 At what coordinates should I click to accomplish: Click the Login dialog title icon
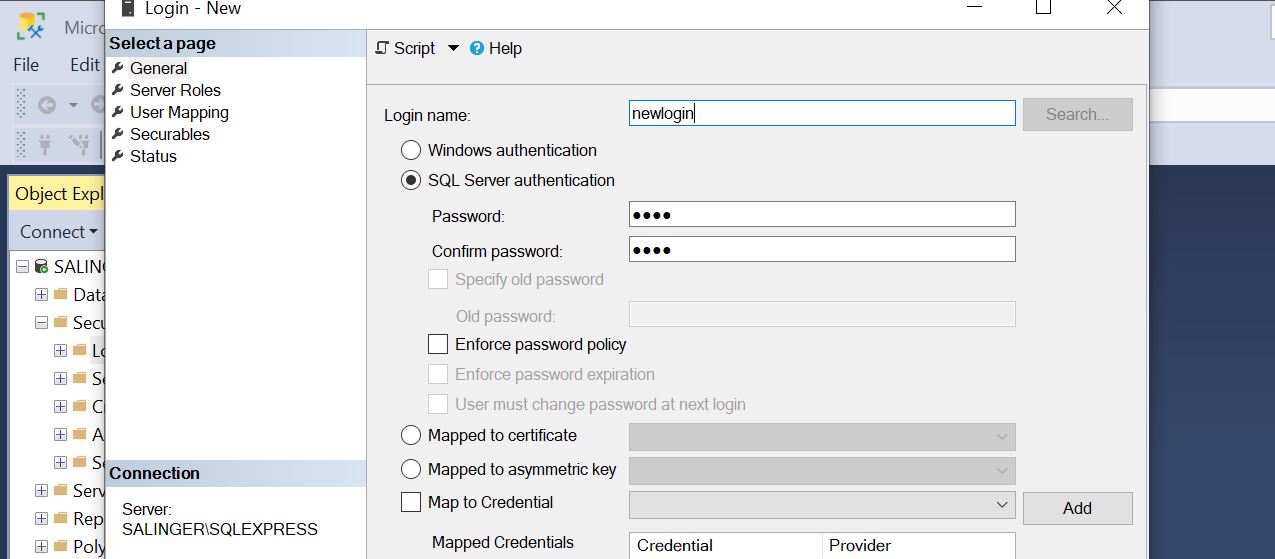tap(126, 8)
